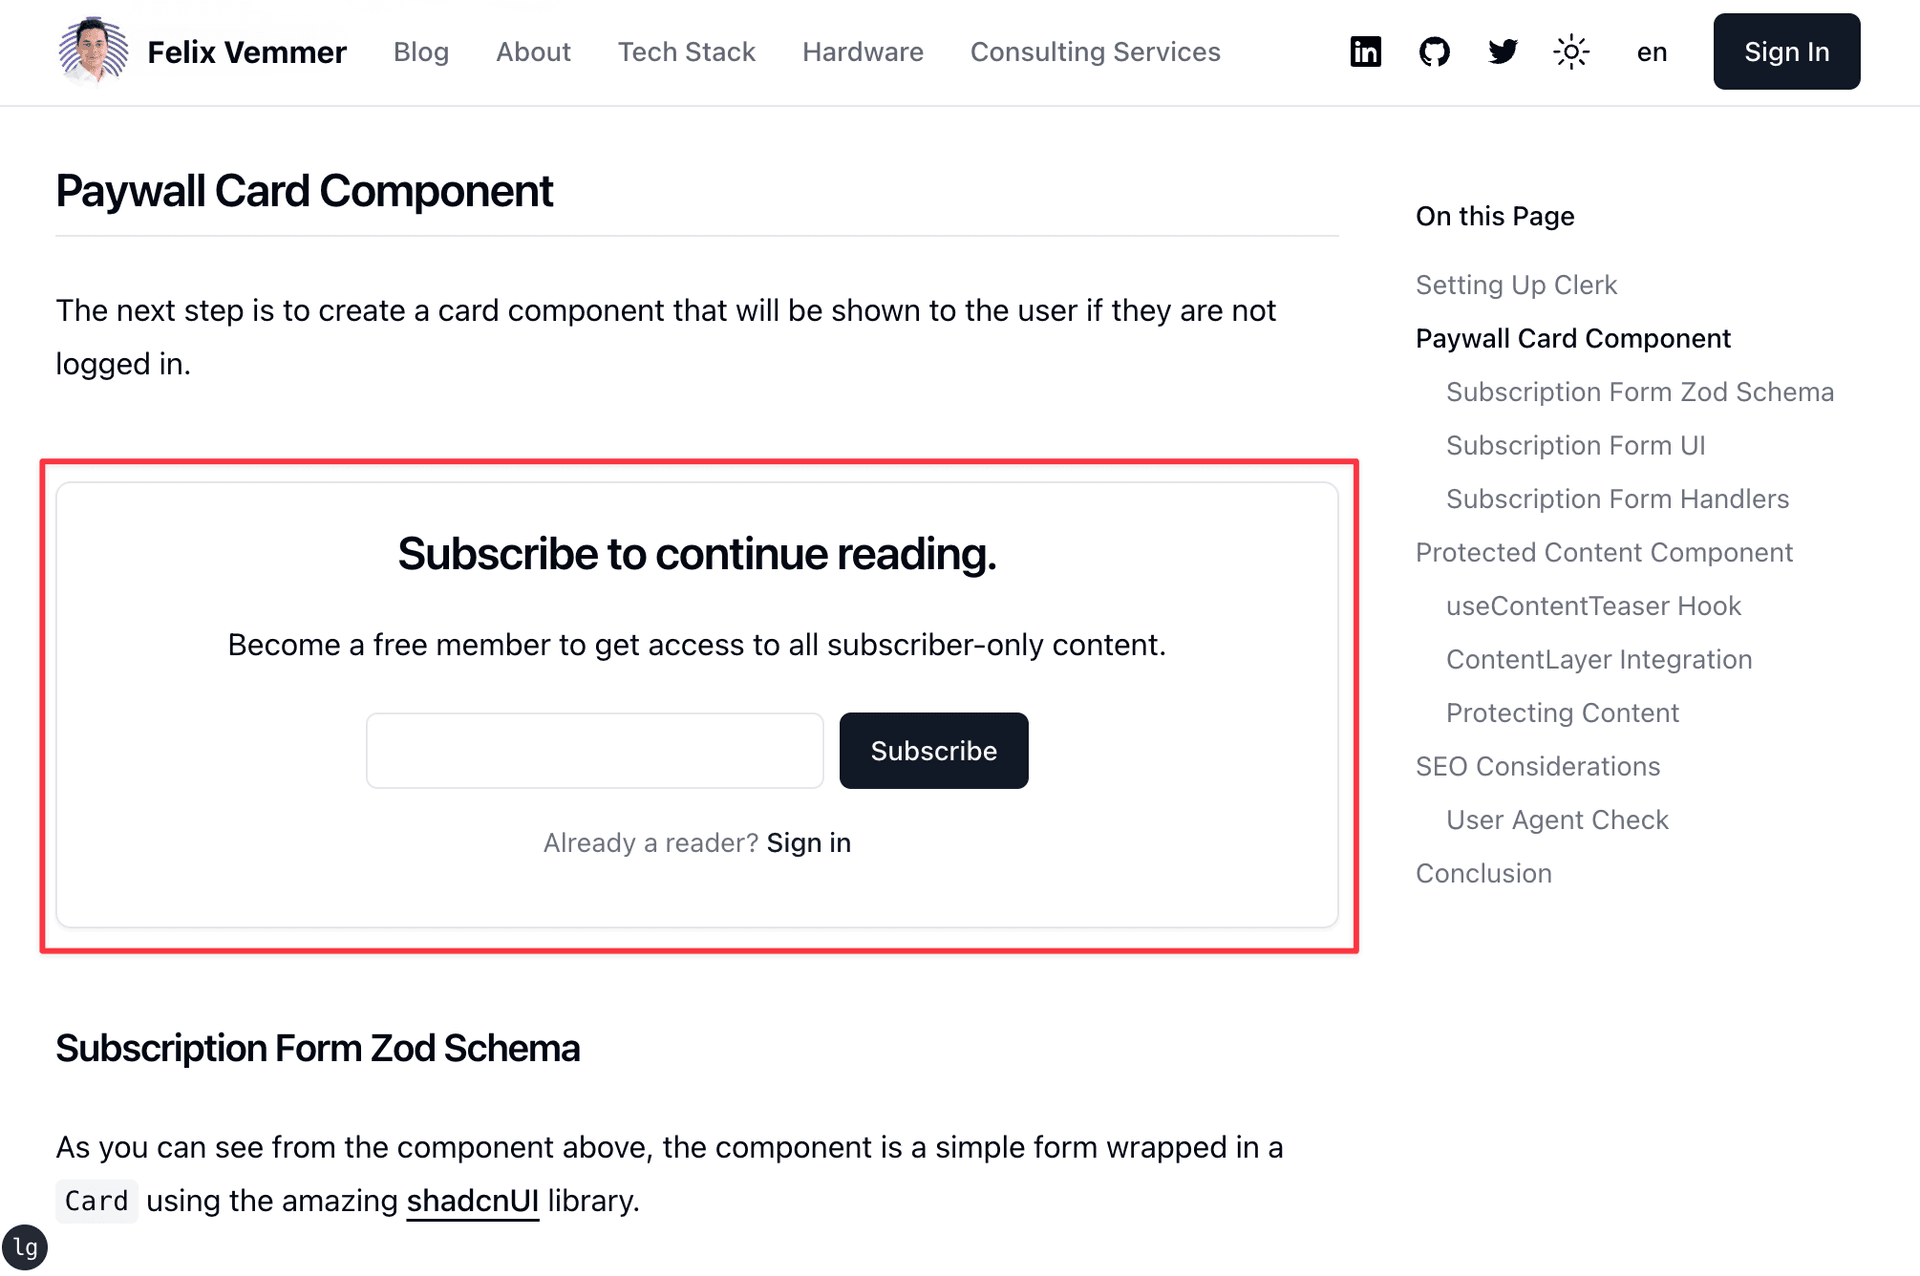Jump to Setting Up Clerk section
The image size is (1920, 1276).
point(1516,285)
